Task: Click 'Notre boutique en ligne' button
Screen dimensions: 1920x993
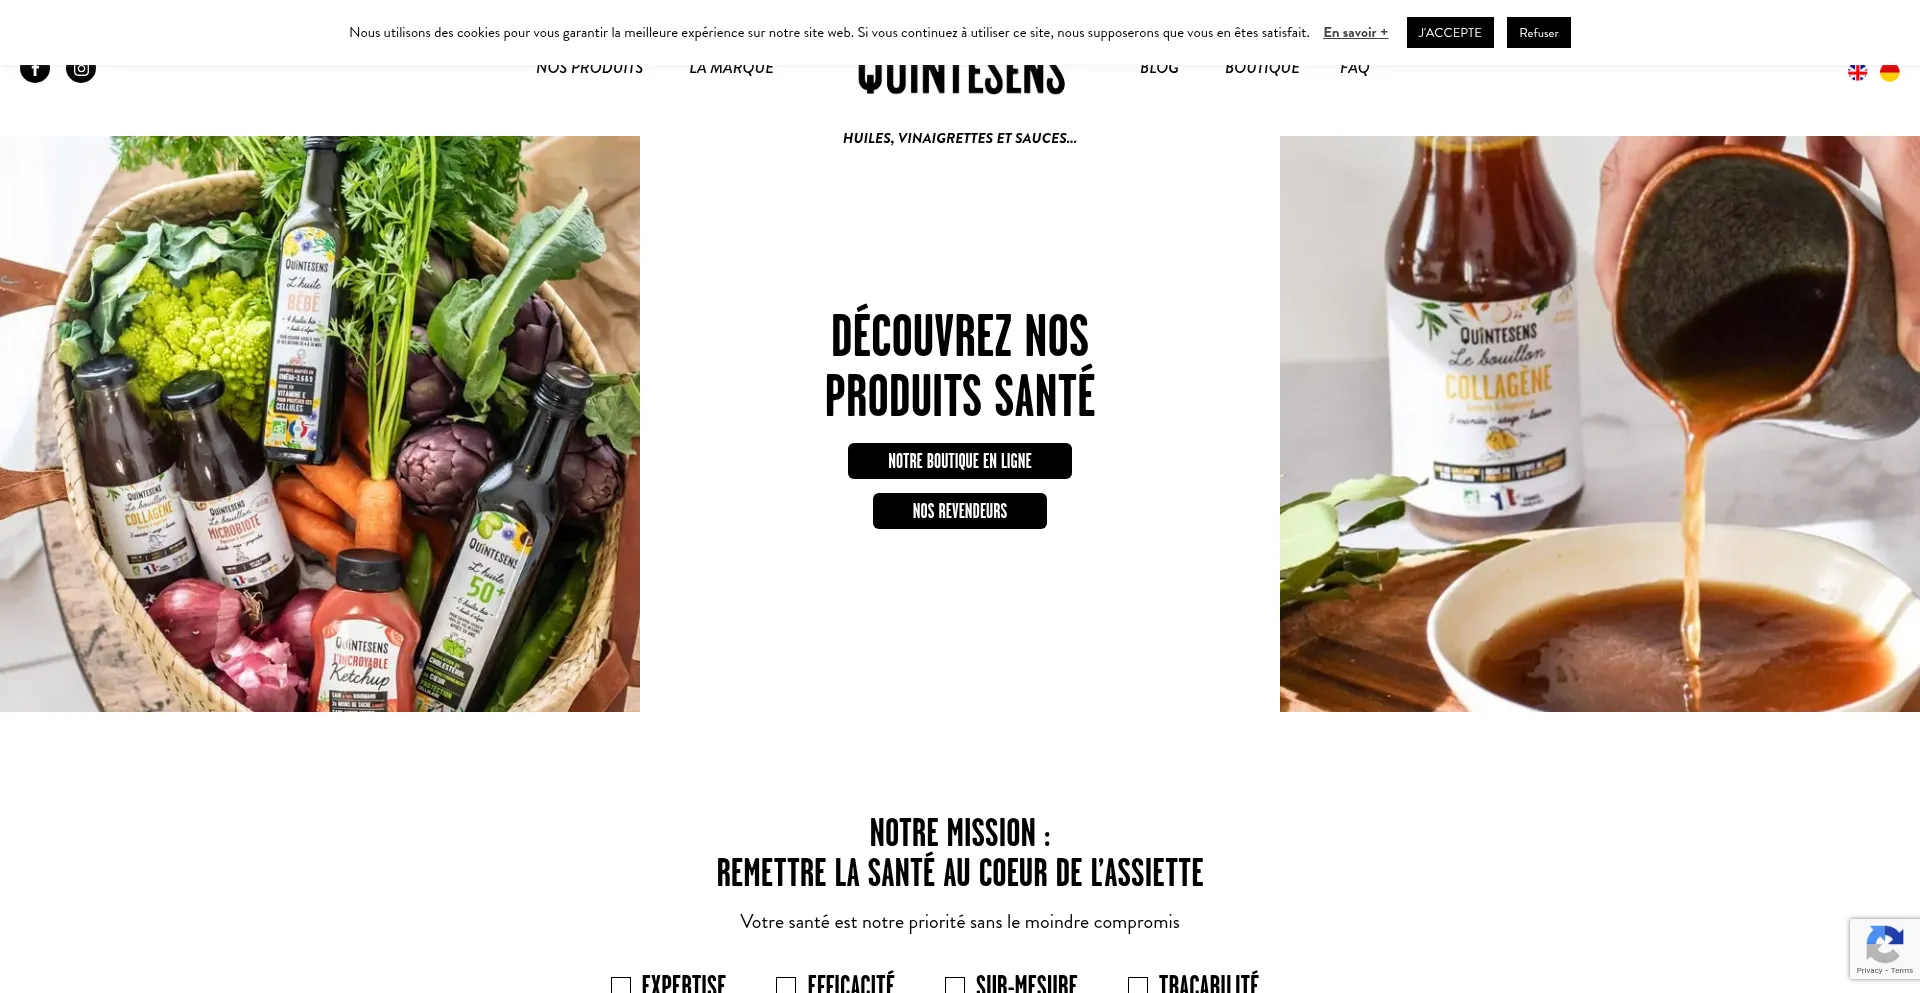Action: point(960,461)
